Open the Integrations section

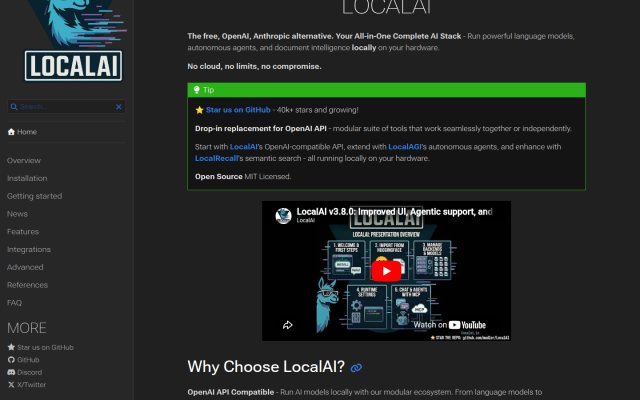click(29, 249)
